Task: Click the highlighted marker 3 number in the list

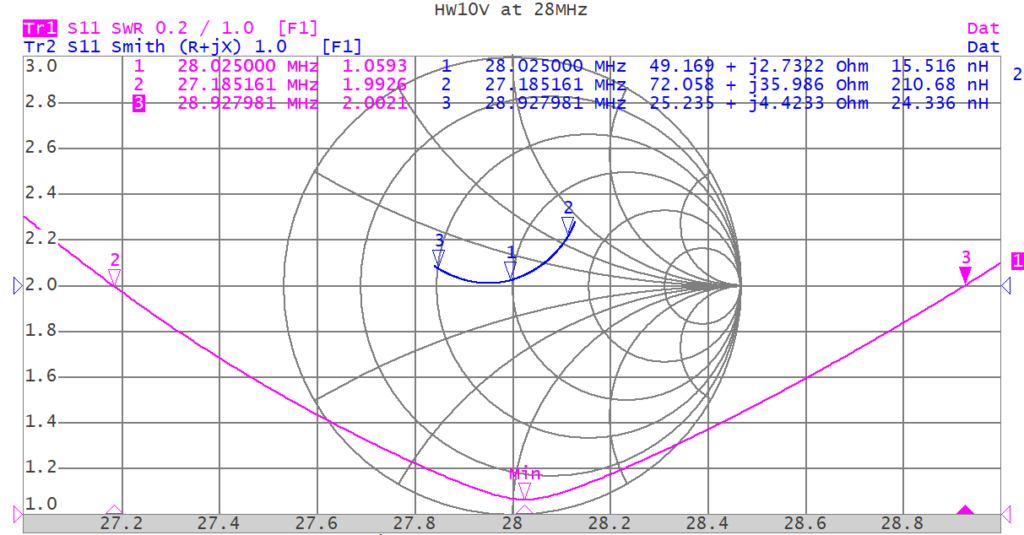Action: (139, 103)
